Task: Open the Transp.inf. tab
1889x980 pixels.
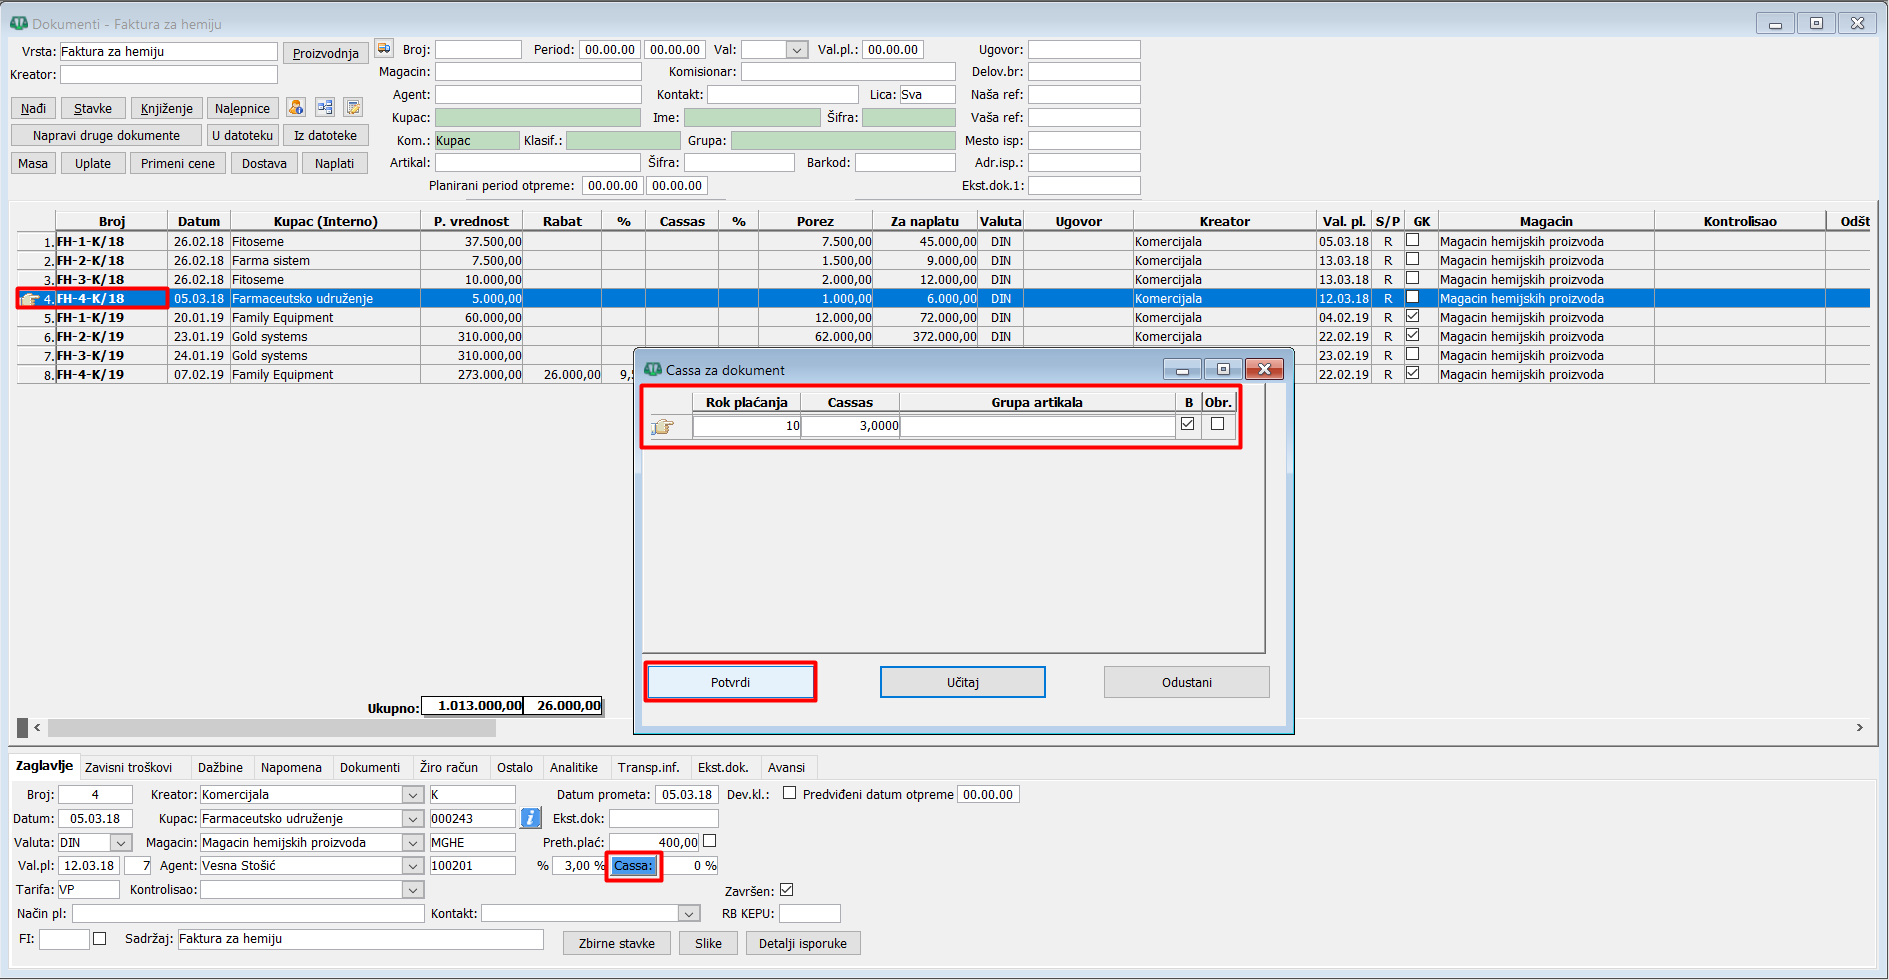Action: [x=648, y=767]
